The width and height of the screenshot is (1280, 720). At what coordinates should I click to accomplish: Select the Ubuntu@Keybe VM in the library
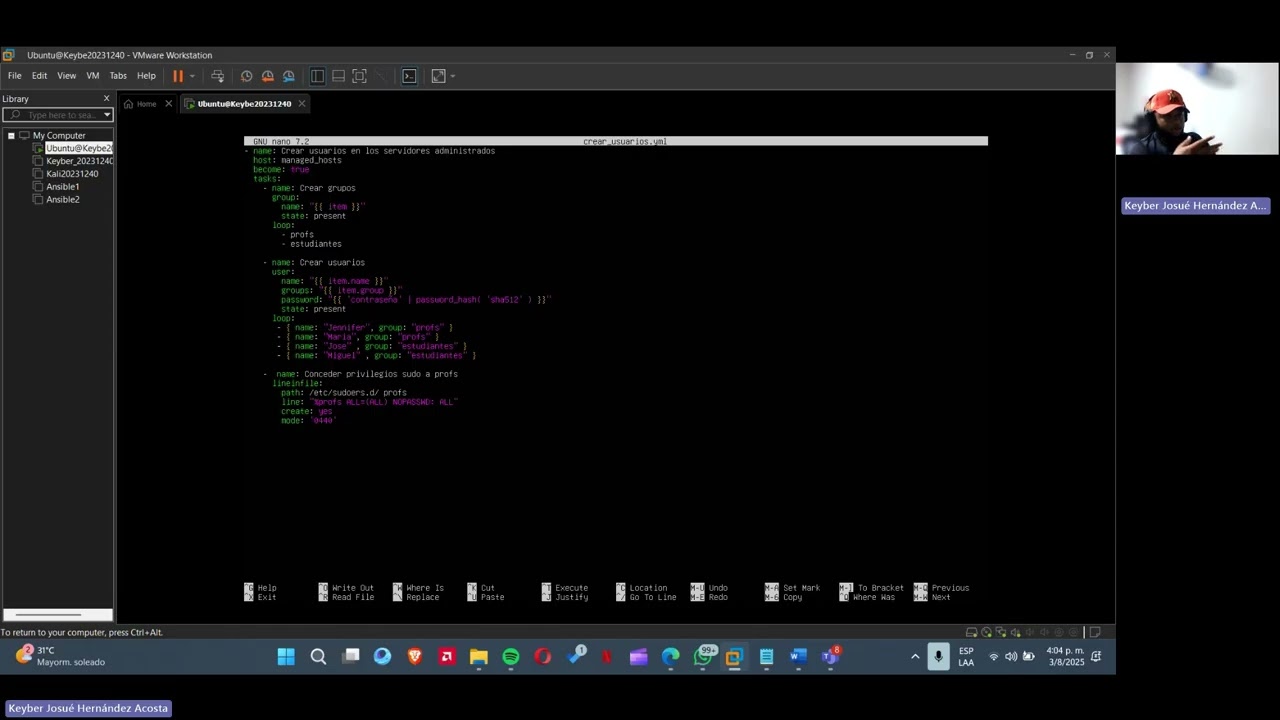(x=79, y=148)
